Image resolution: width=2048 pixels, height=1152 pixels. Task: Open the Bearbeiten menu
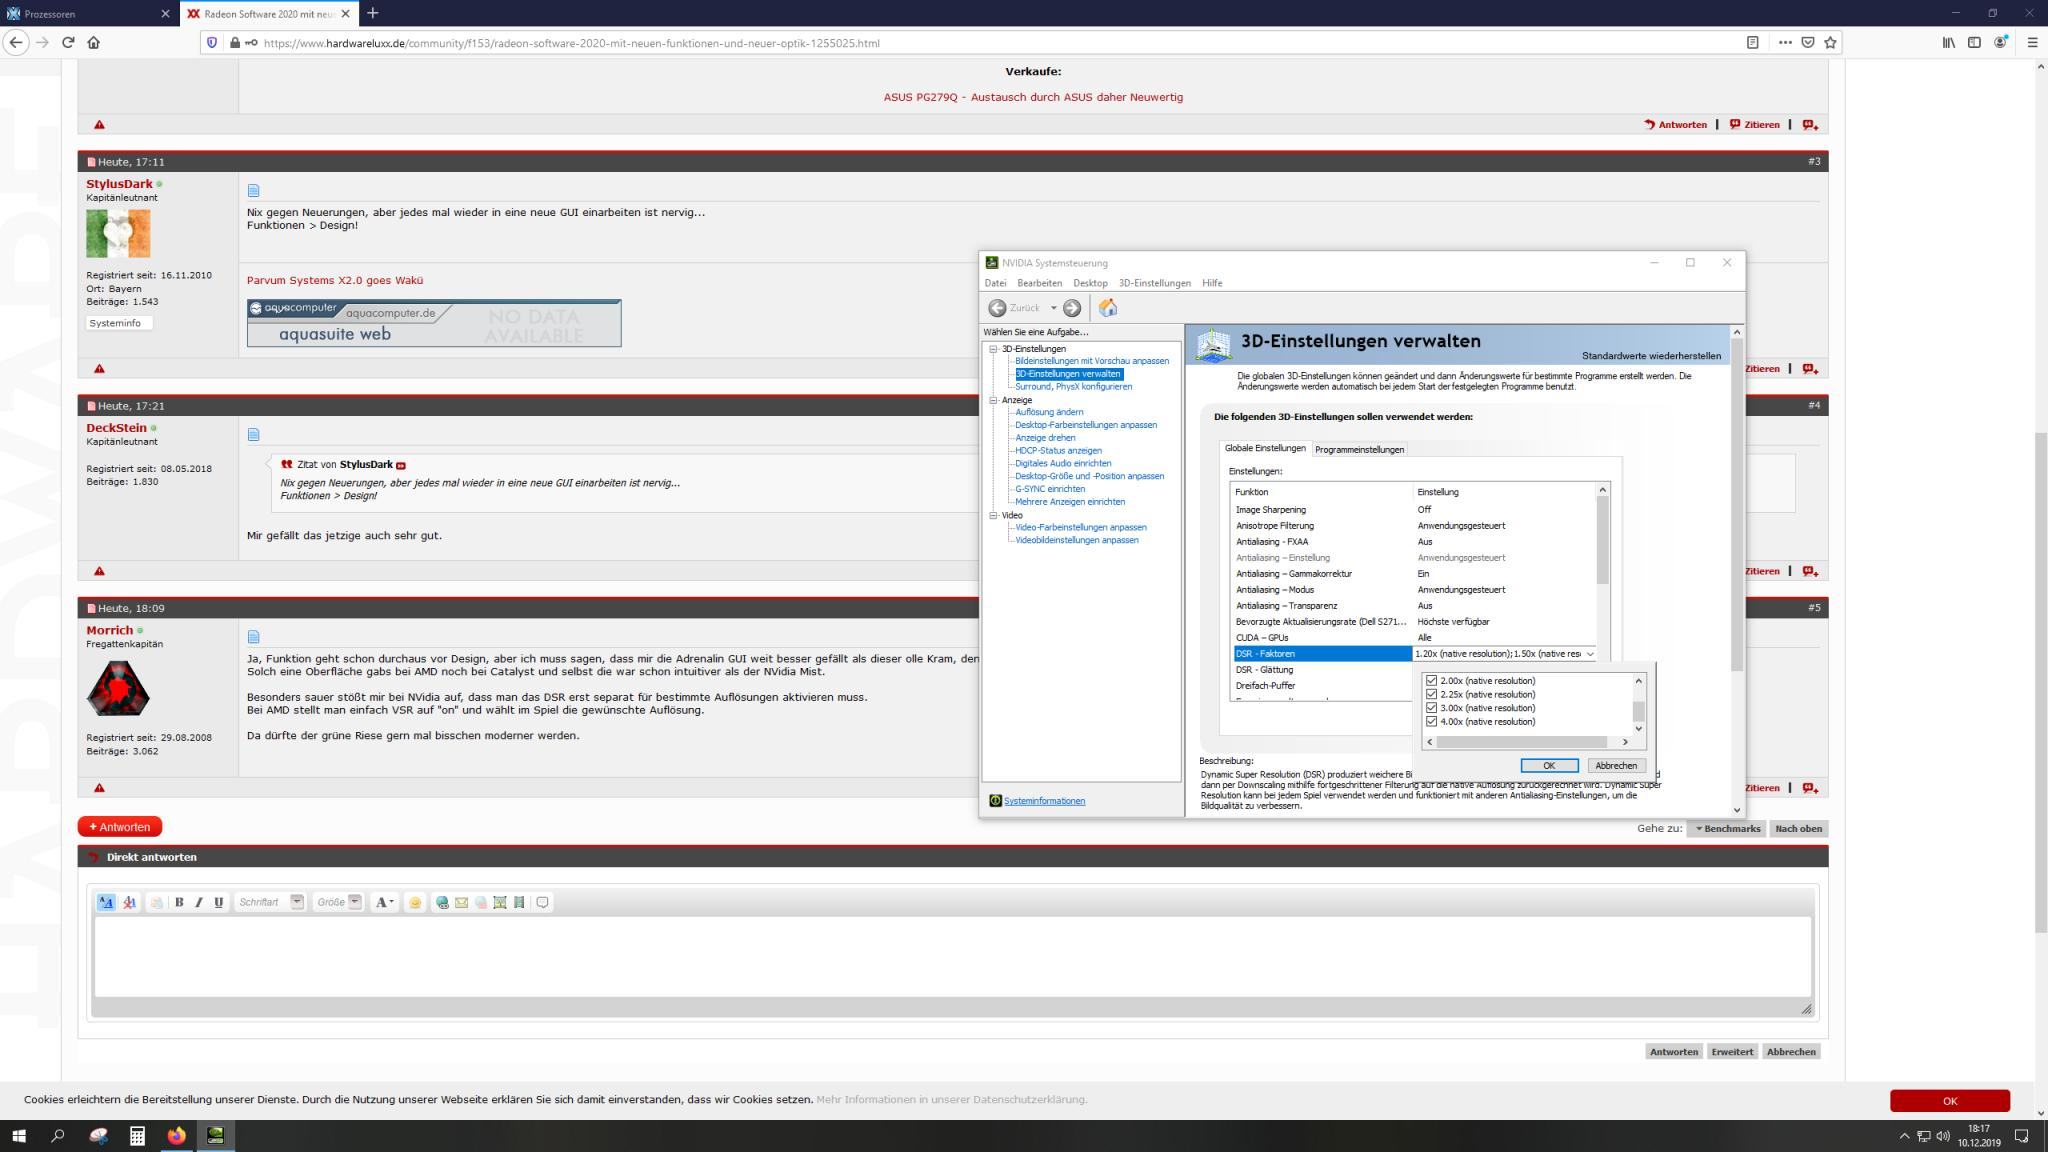coord(1039,283)
